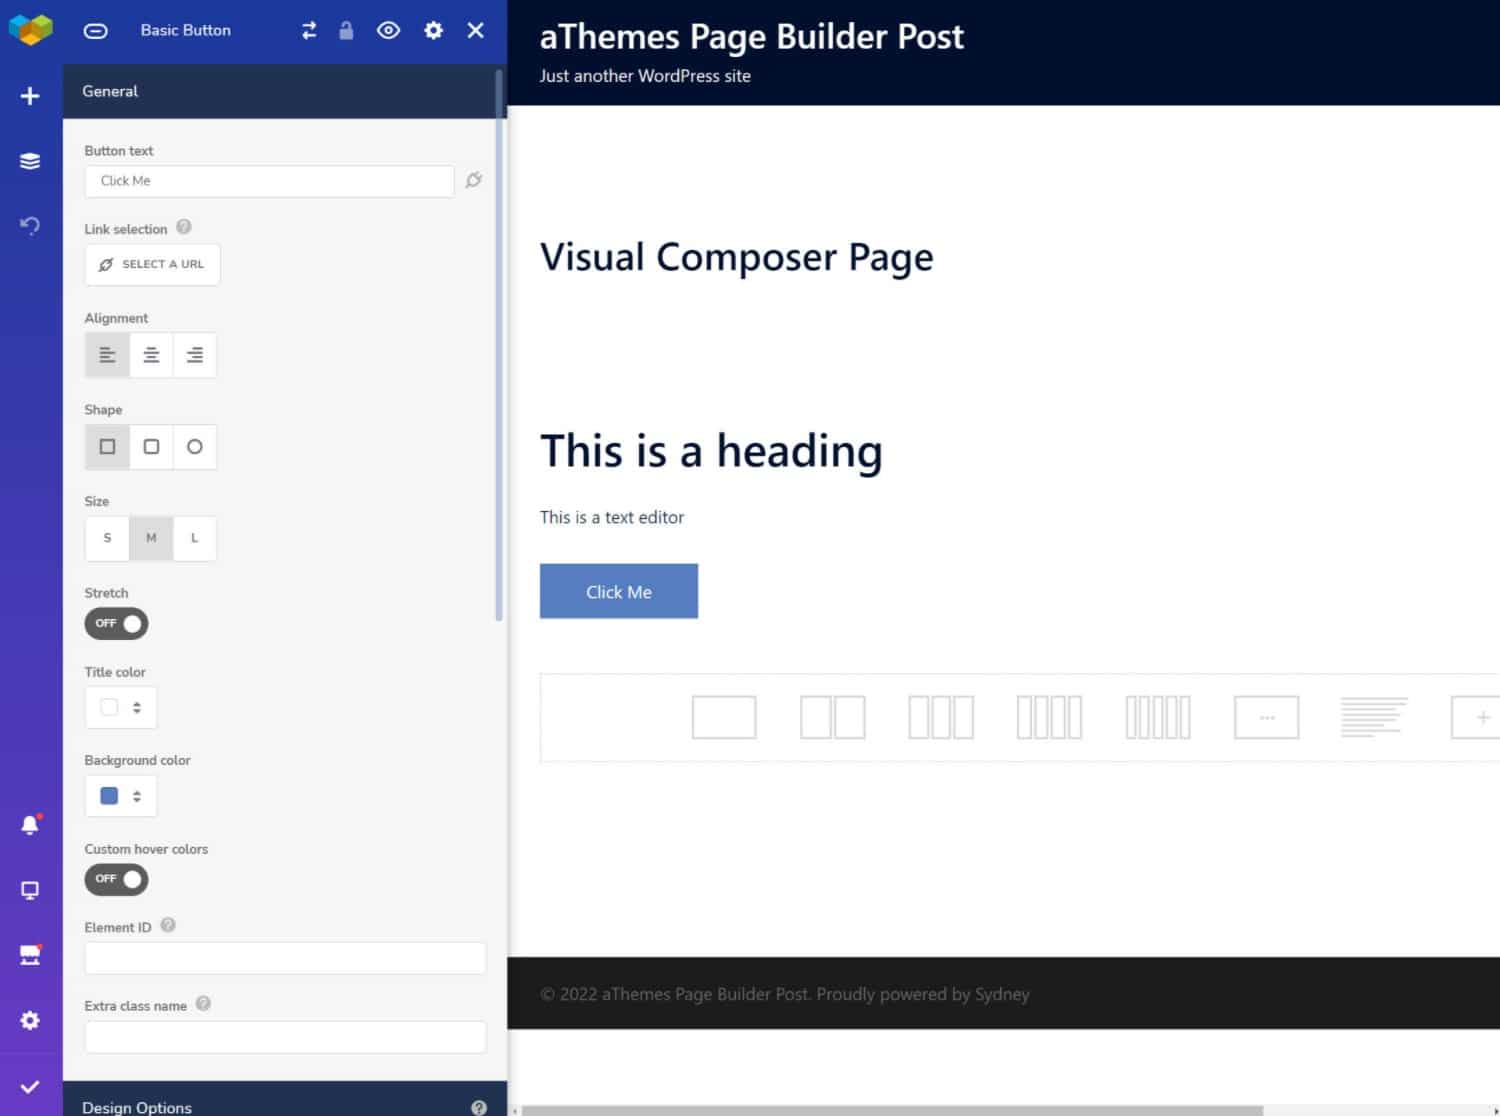The height and width of the screenshot is (1116, 1500).
Task: Click the This is a heading text
Action: coord(711,451)
